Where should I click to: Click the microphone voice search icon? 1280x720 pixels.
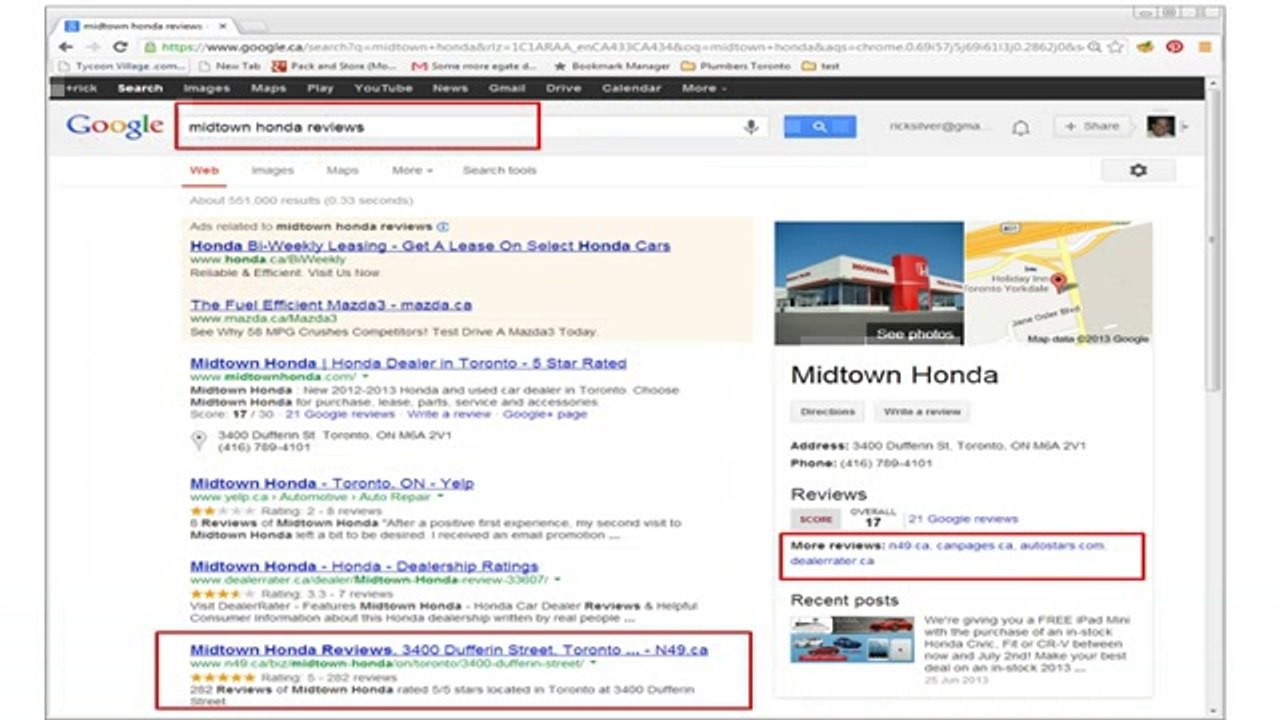750,127
